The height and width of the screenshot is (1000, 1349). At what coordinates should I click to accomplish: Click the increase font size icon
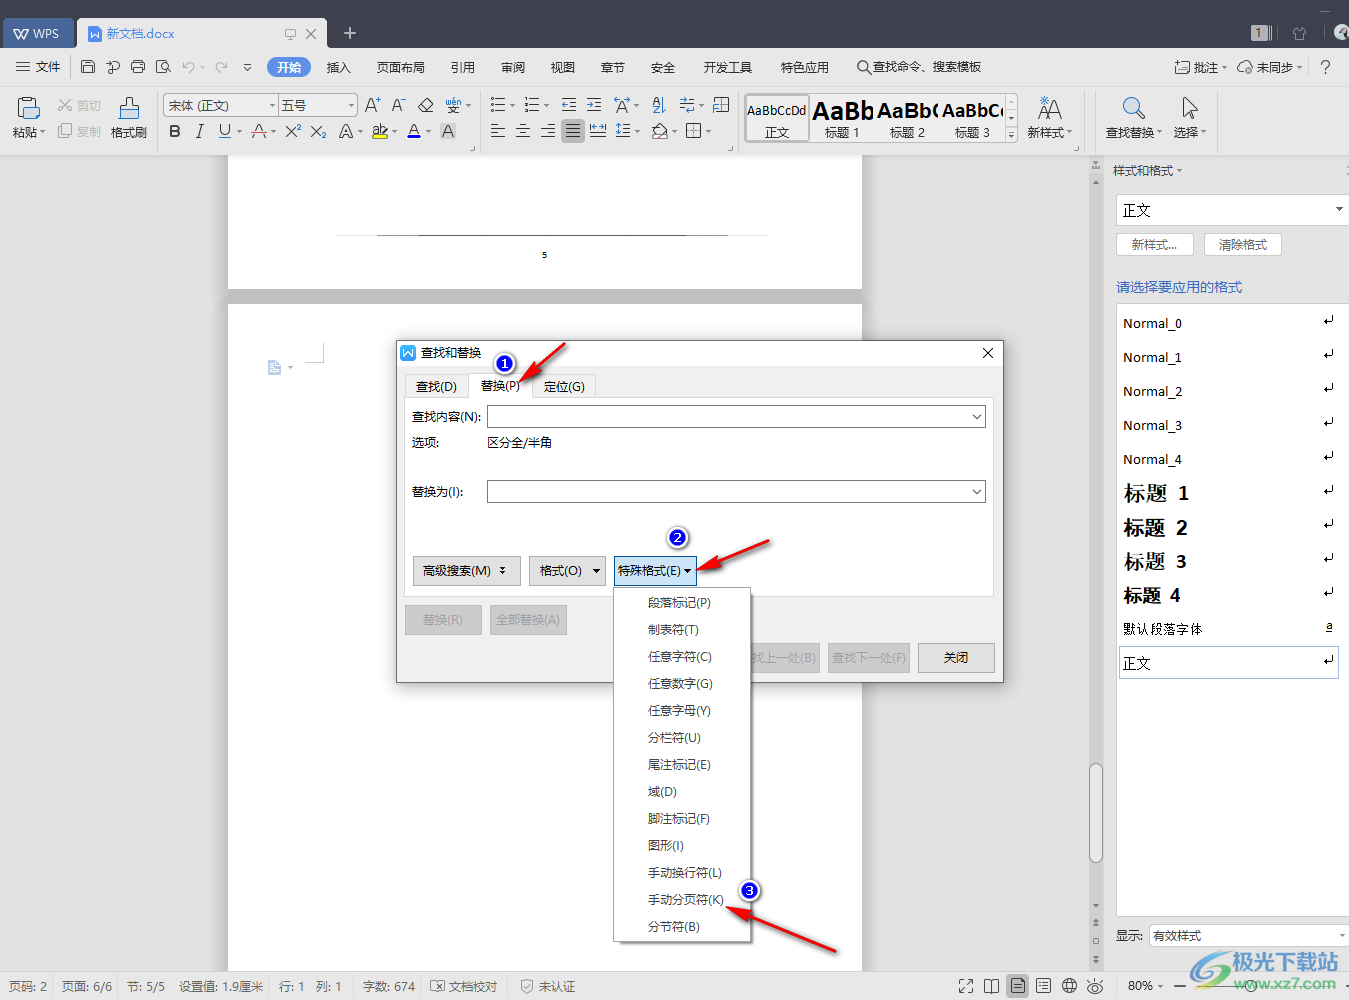click(x=372, y=105)
